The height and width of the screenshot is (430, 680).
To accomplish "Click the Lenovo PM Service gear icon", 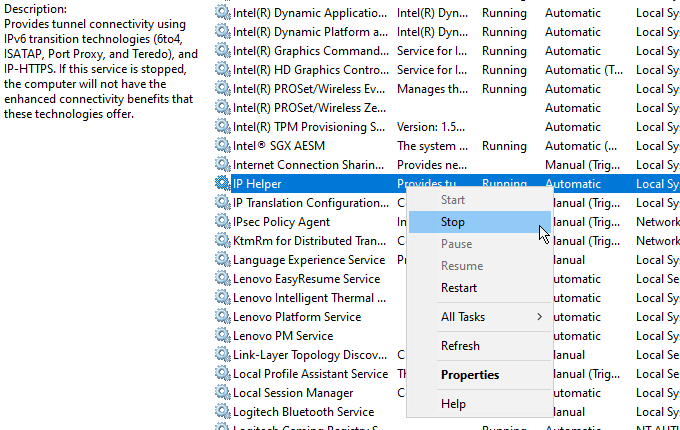I will coord(222,336).
